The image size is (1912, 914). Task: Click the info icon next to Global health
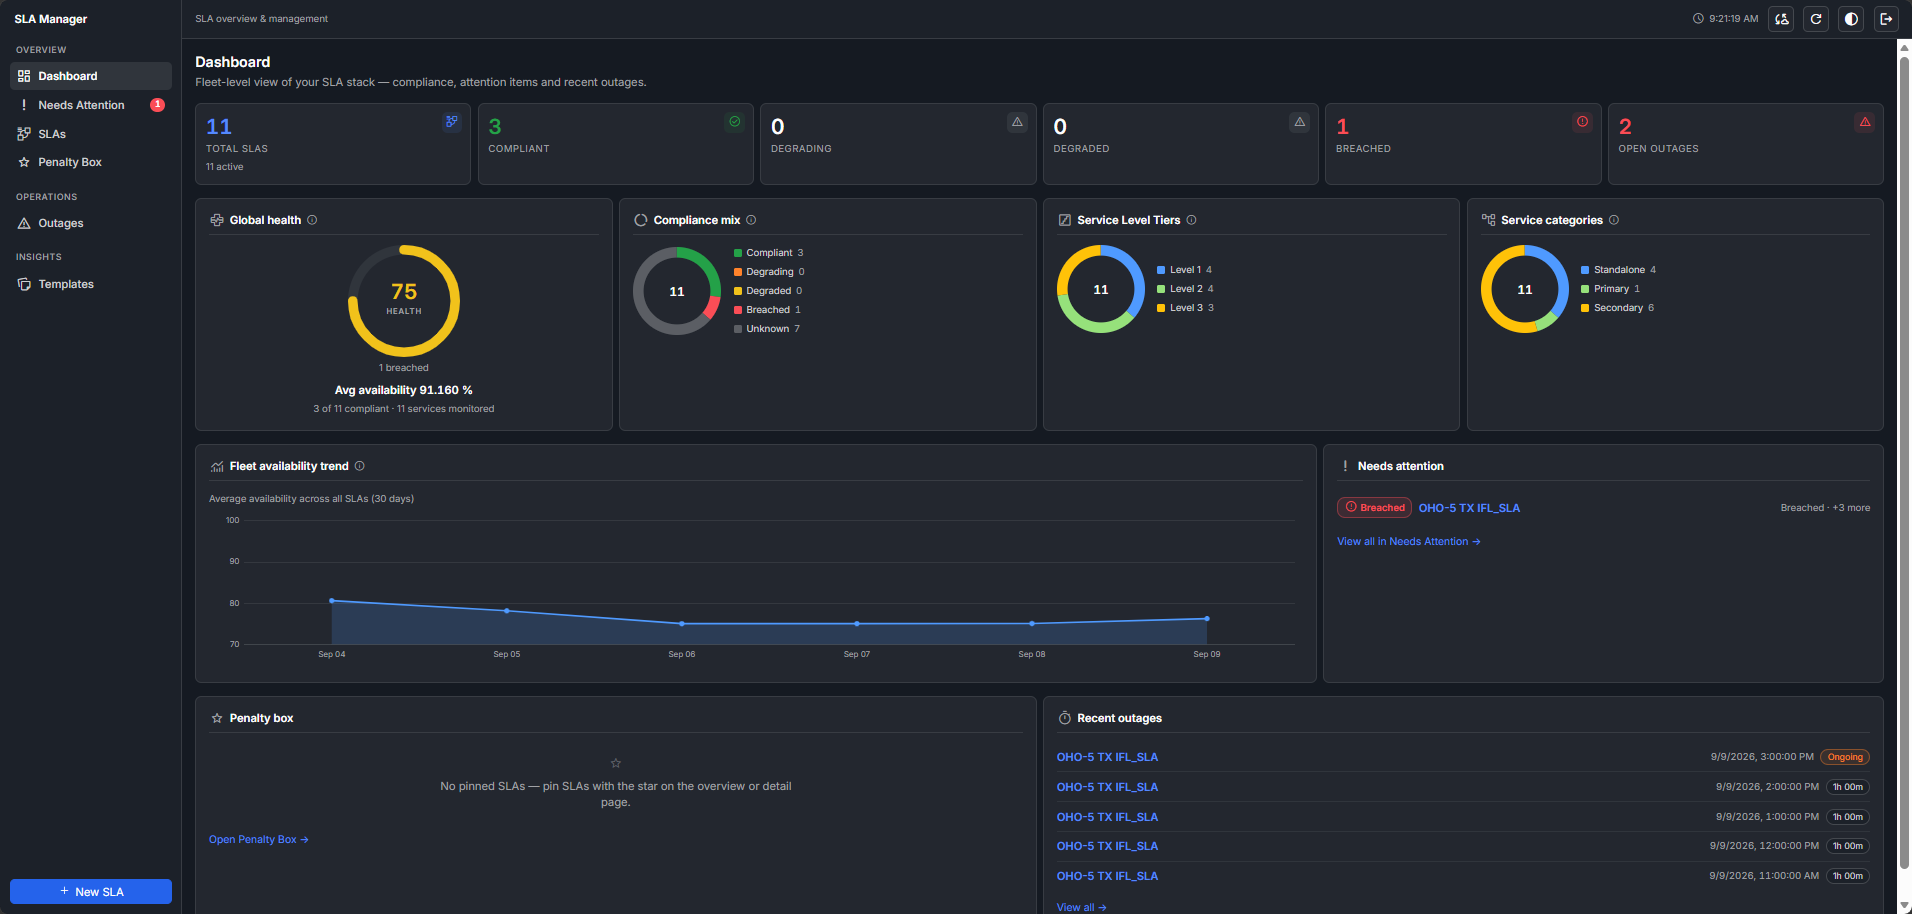point(312,220)
